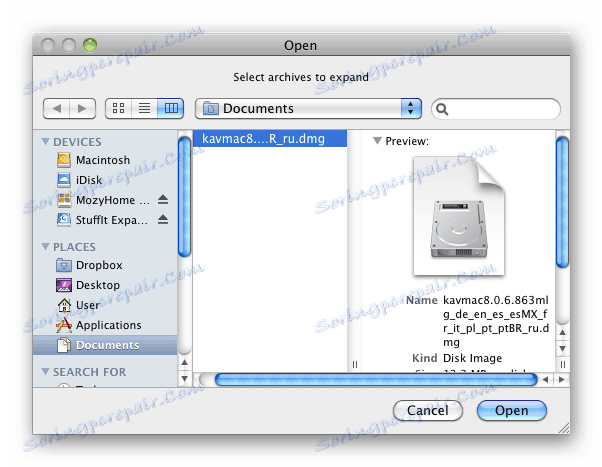Collapse the PLACES section
The width and height of the screenshot is (602, 467).
click(45, 247)
